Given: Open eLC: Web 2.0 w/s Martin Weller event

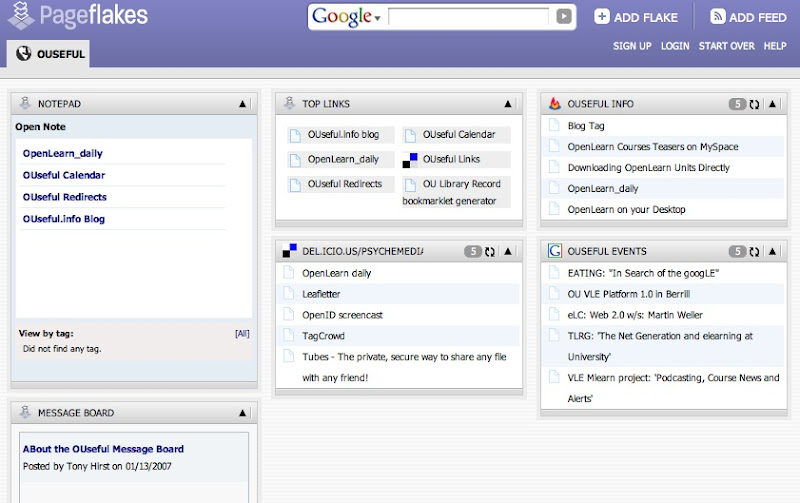Looking at the screenshot, I should click(x=635, y=315).
